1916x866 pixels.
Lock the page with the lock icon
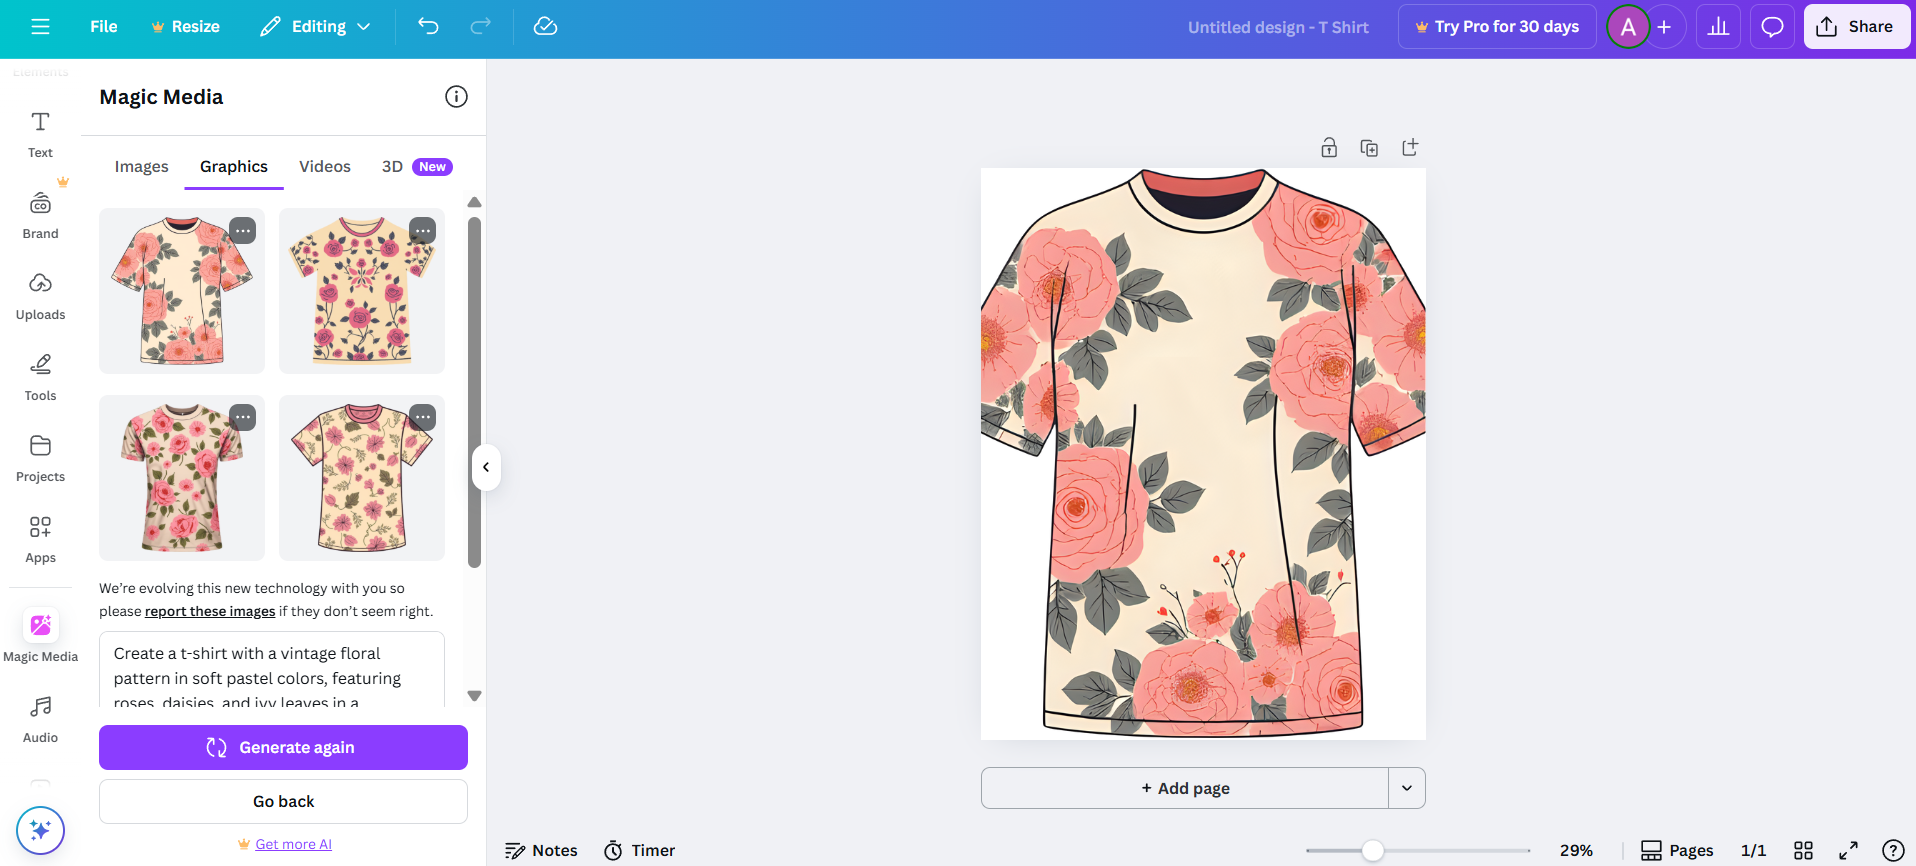(1329, 148)
